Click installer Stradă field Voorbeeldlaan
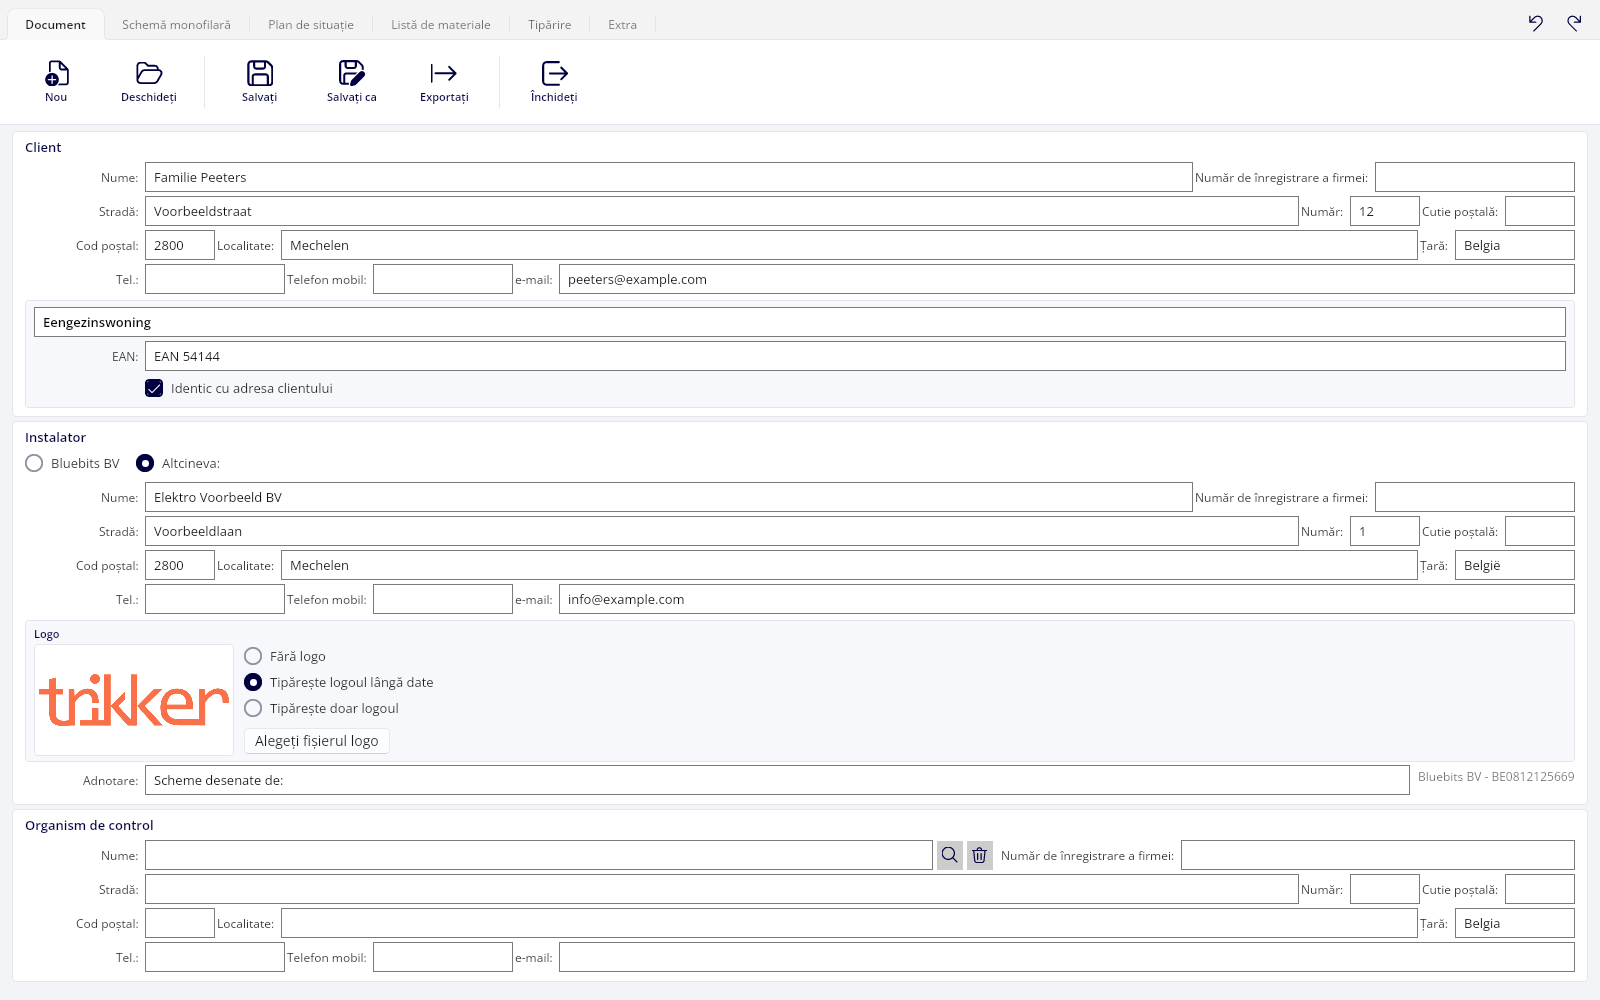The width and height of the screenshot is (1600, 1000). [x=722, y=531]
